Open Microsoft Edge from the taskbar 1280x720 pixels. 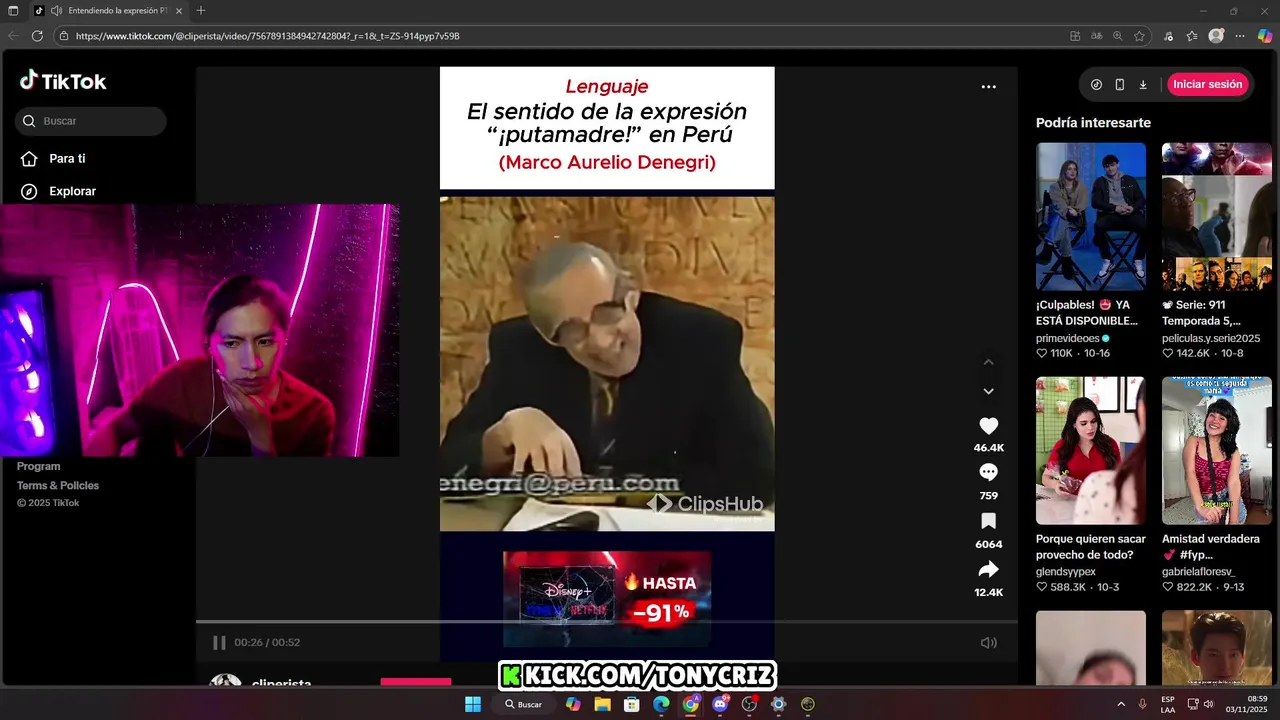tap(661, 704)
